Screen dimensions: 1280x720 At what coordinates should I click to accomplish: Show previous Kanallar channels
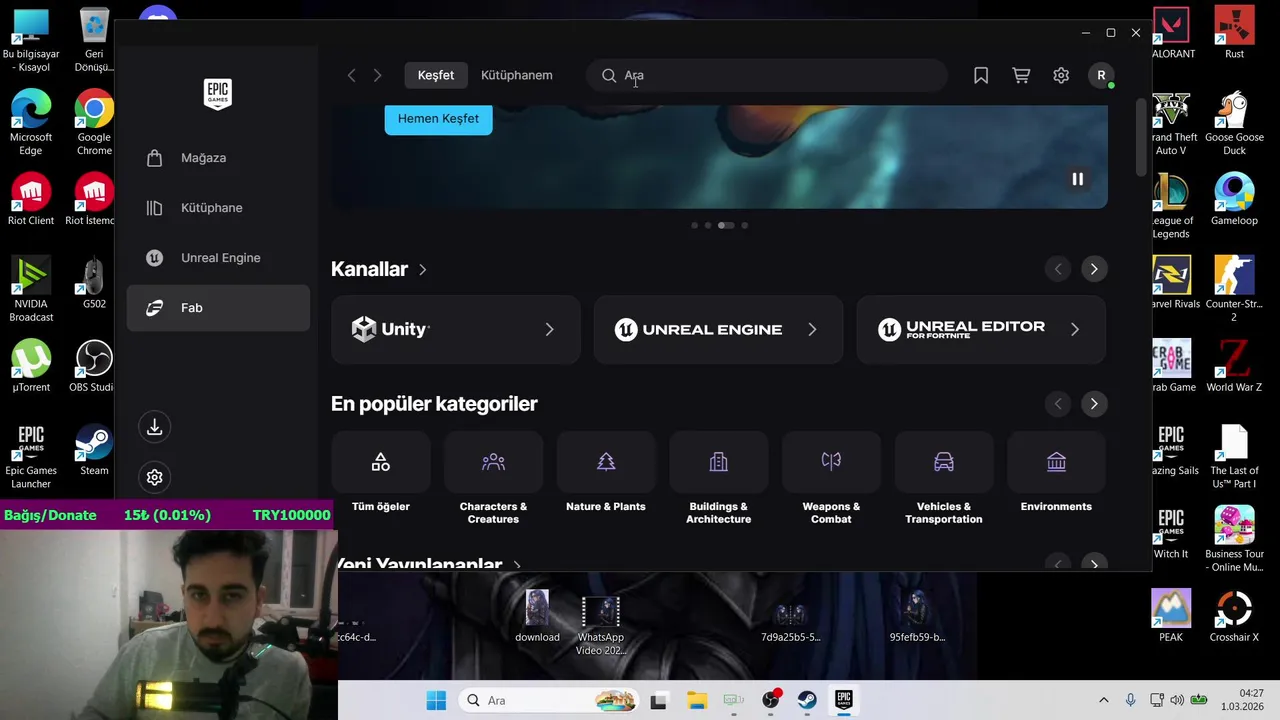coord(1058,269)
